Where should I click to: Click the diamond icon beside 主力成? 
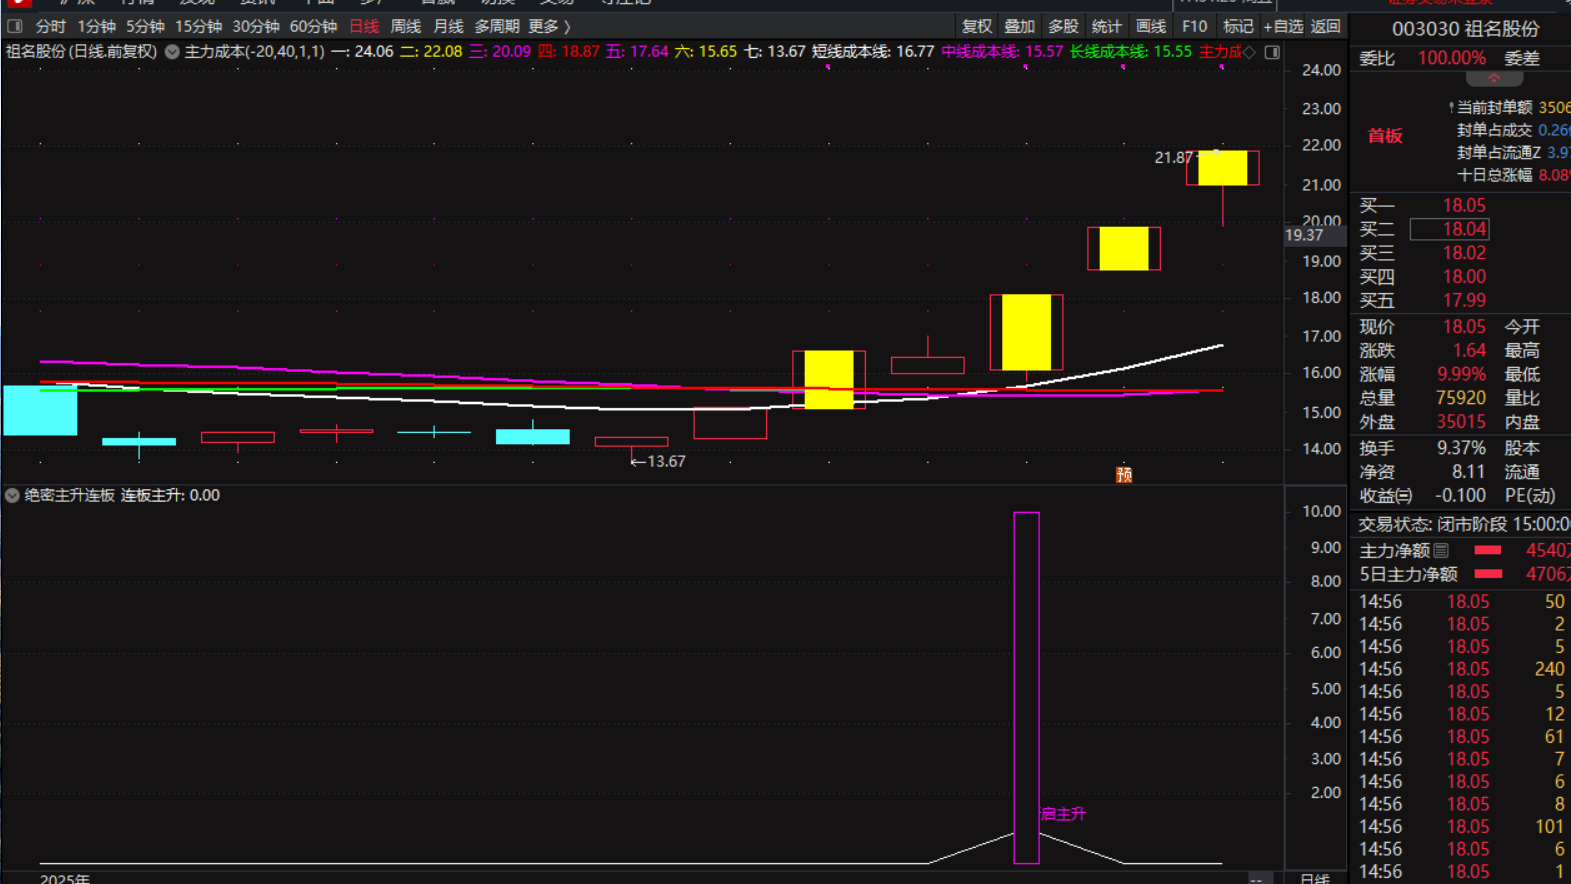(x=1249, y=52)
